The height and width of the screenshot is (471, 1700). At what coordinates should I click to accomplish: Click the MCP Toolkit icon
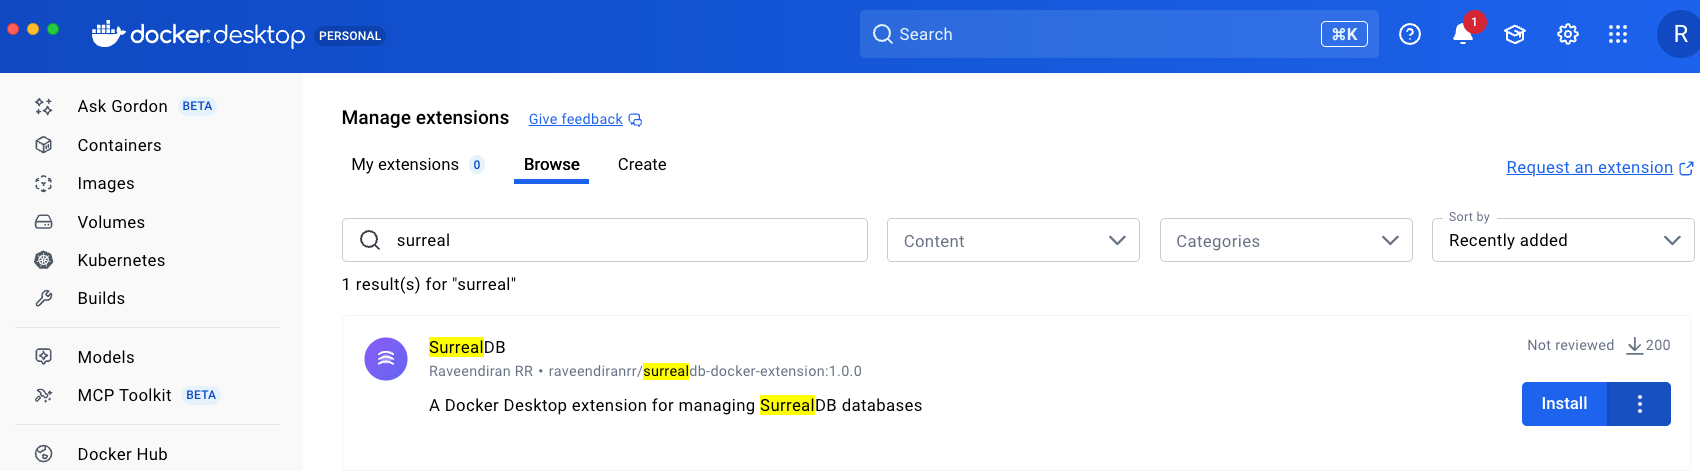(44, 395)
